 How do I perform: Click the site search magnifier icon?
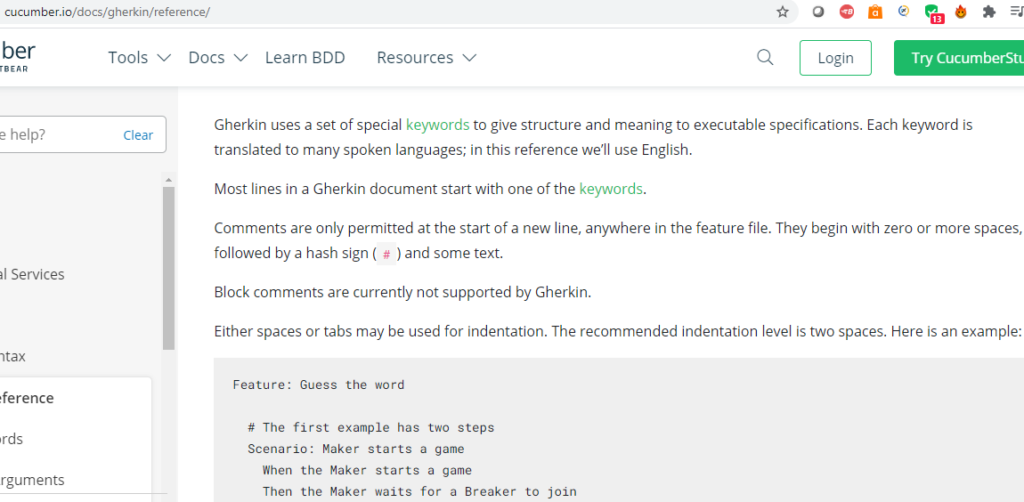point(765,57)
